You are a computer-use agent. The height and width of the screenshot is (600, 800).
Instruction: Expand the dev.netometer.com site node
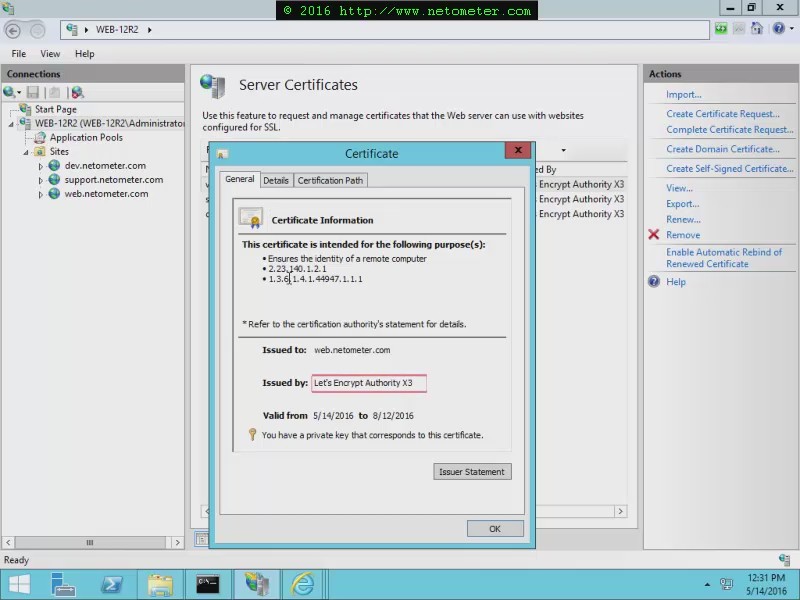click(41, 166)
